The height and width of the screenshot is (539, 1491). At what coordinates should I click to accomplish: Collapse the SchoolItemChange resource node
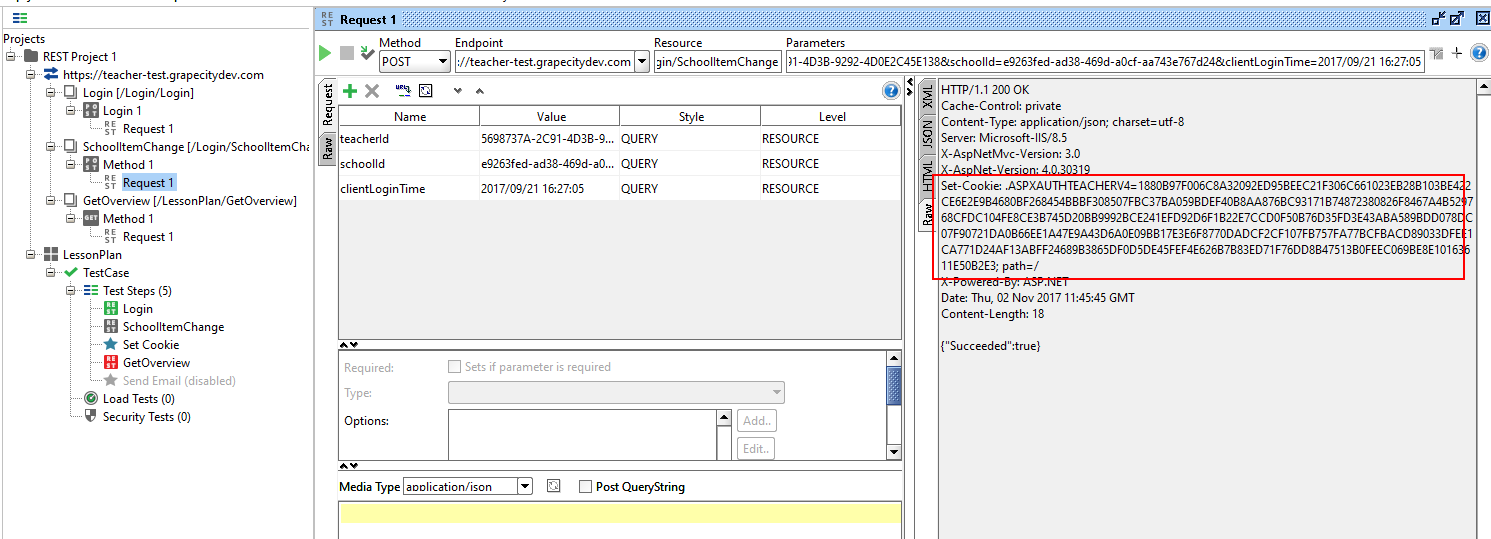(x=51, y=147)
